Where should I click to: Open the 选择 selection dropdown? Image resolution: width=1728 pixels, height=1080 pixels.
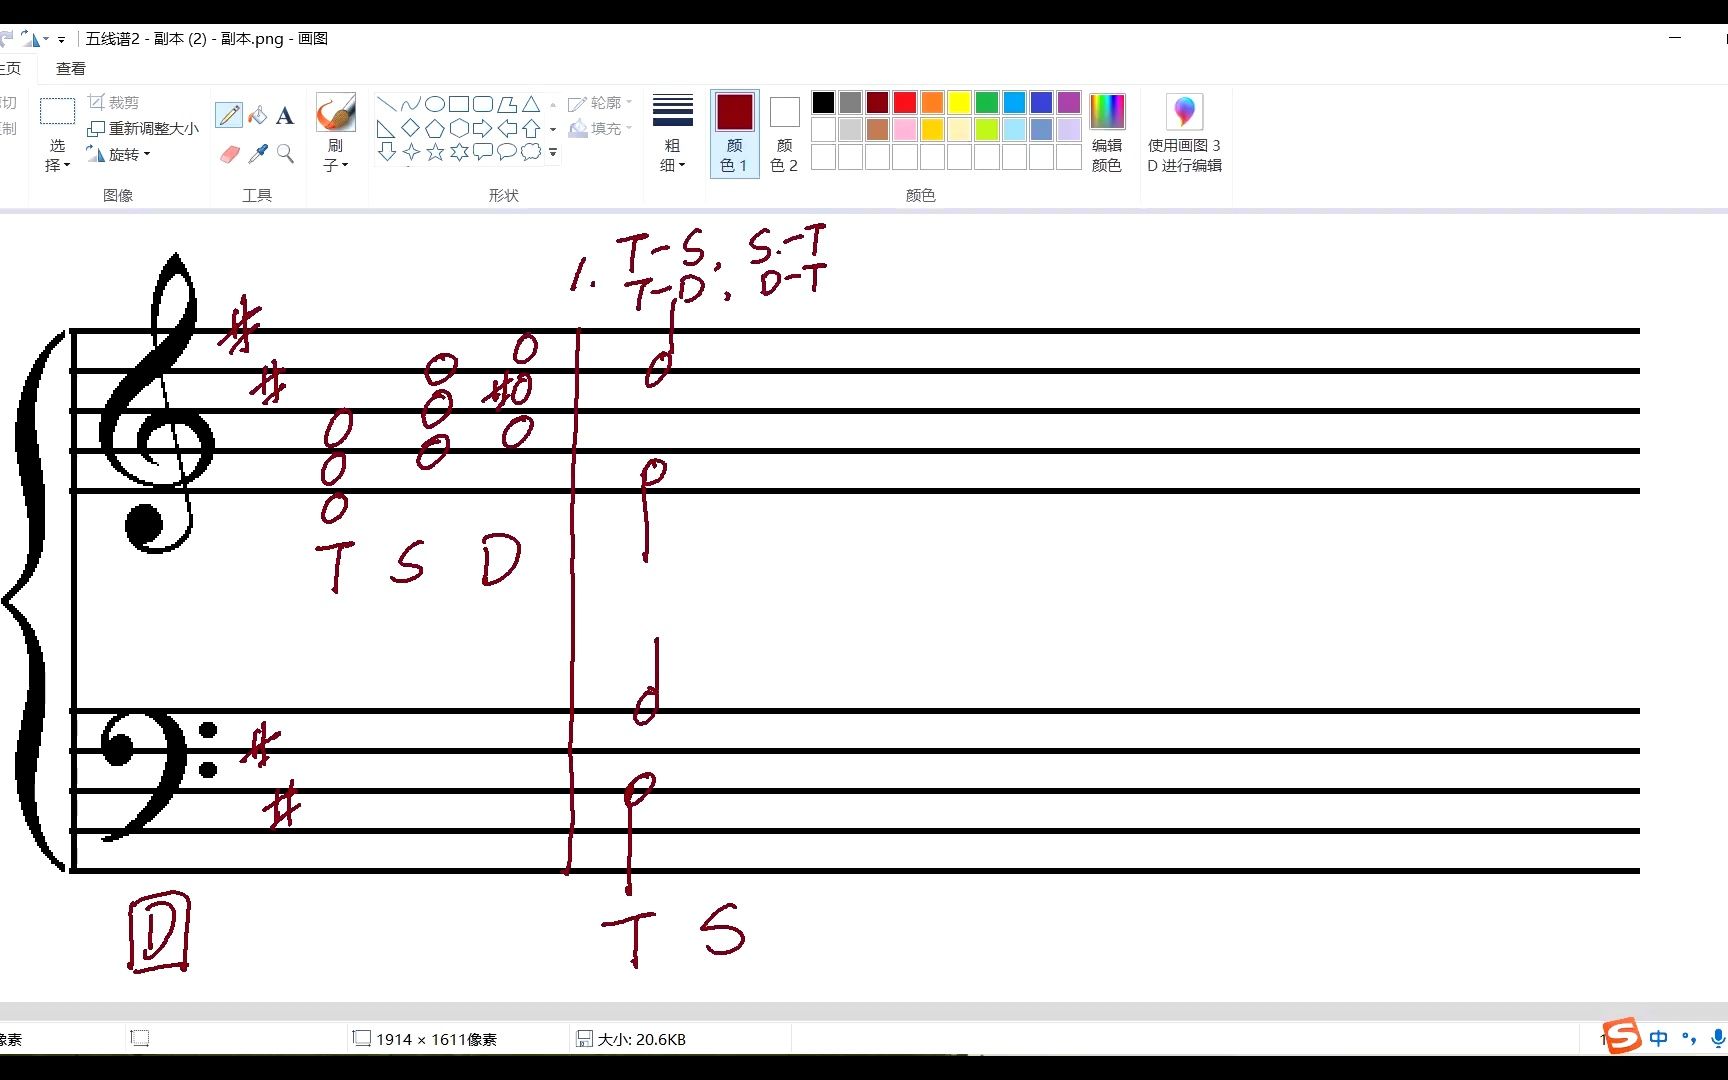coord(57,155)
